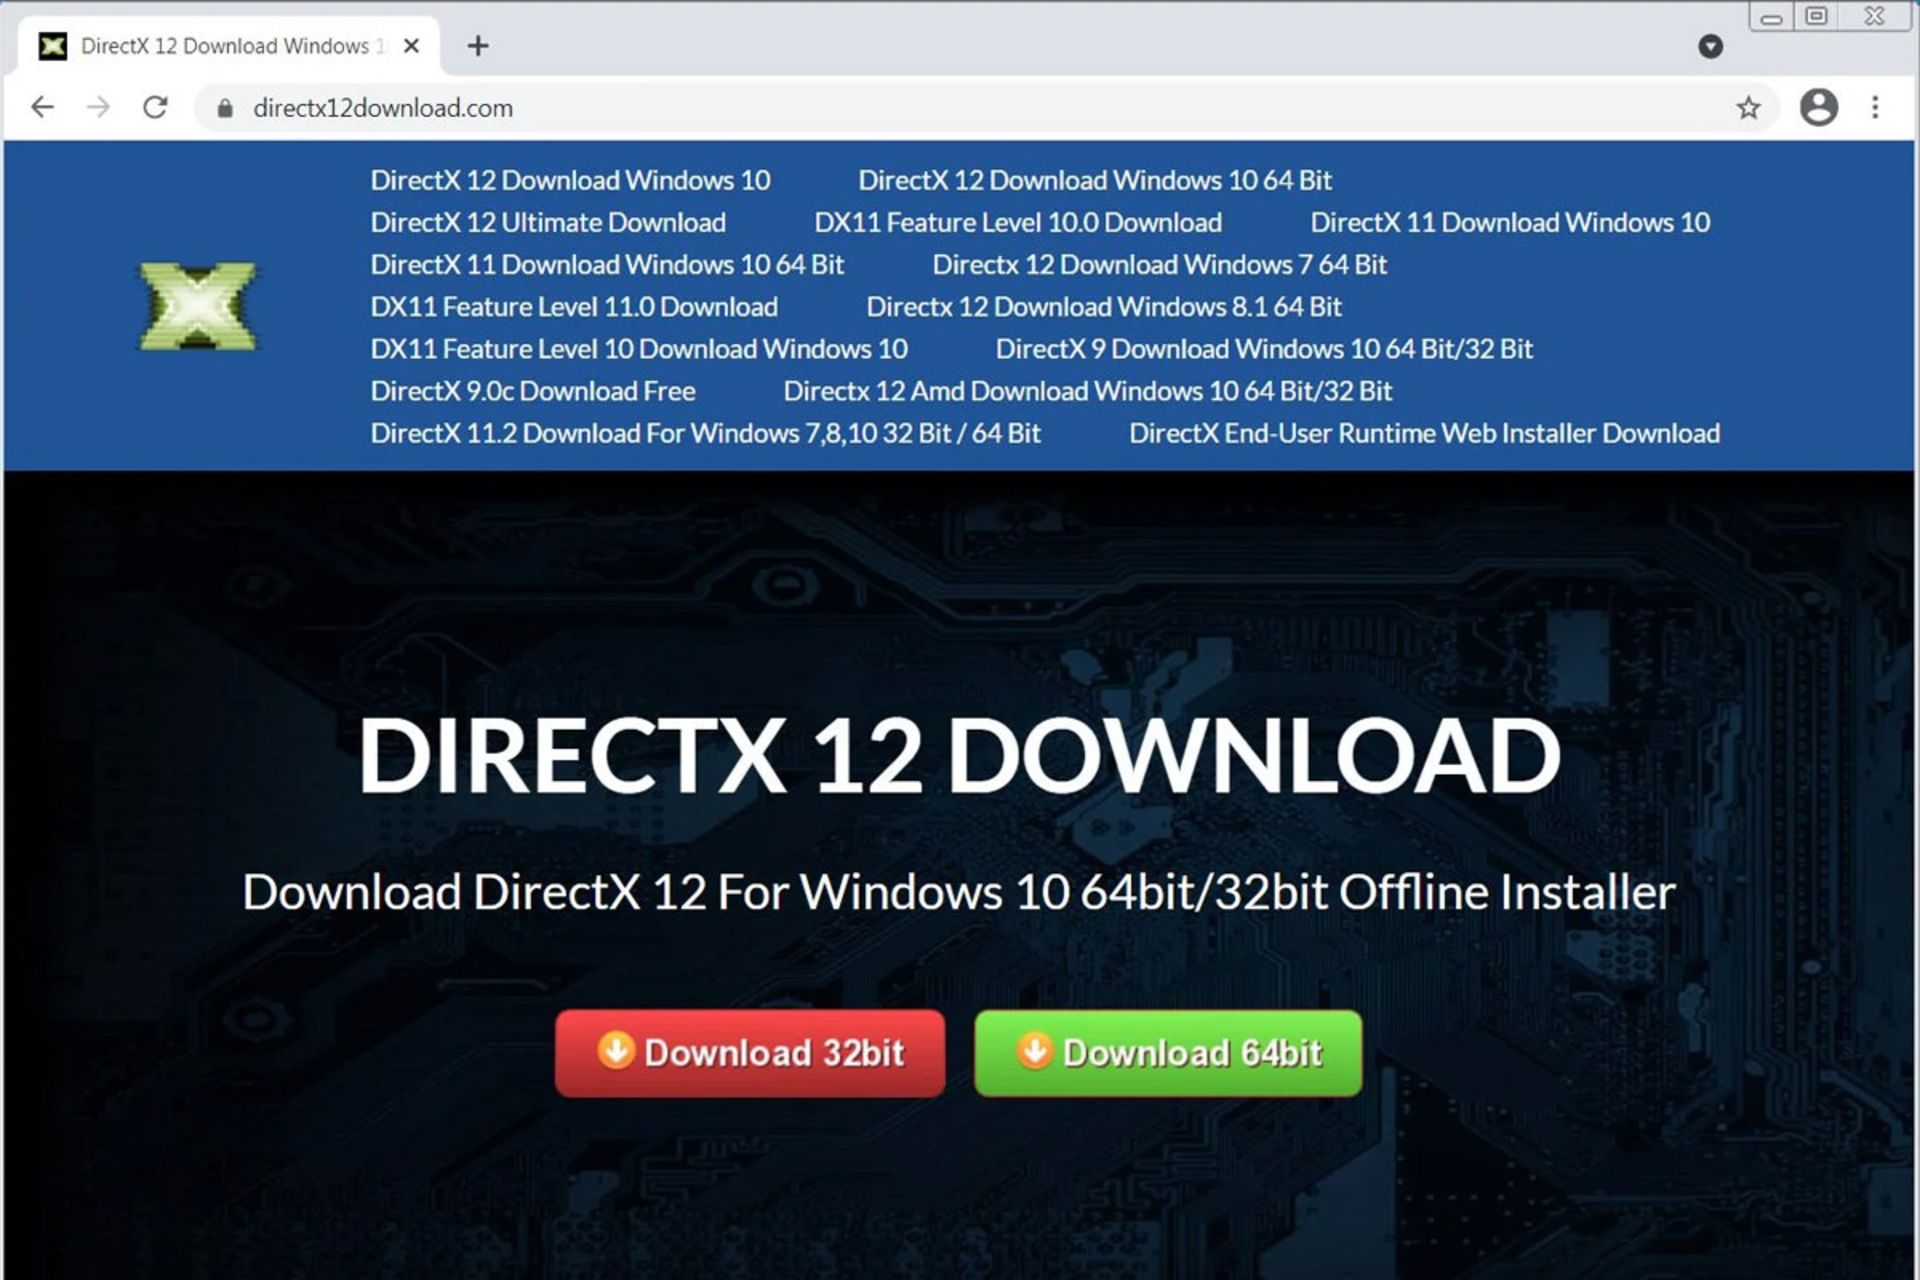
Task: Go to DirectX 9.0c Download Free
Action: pos(533,391)
